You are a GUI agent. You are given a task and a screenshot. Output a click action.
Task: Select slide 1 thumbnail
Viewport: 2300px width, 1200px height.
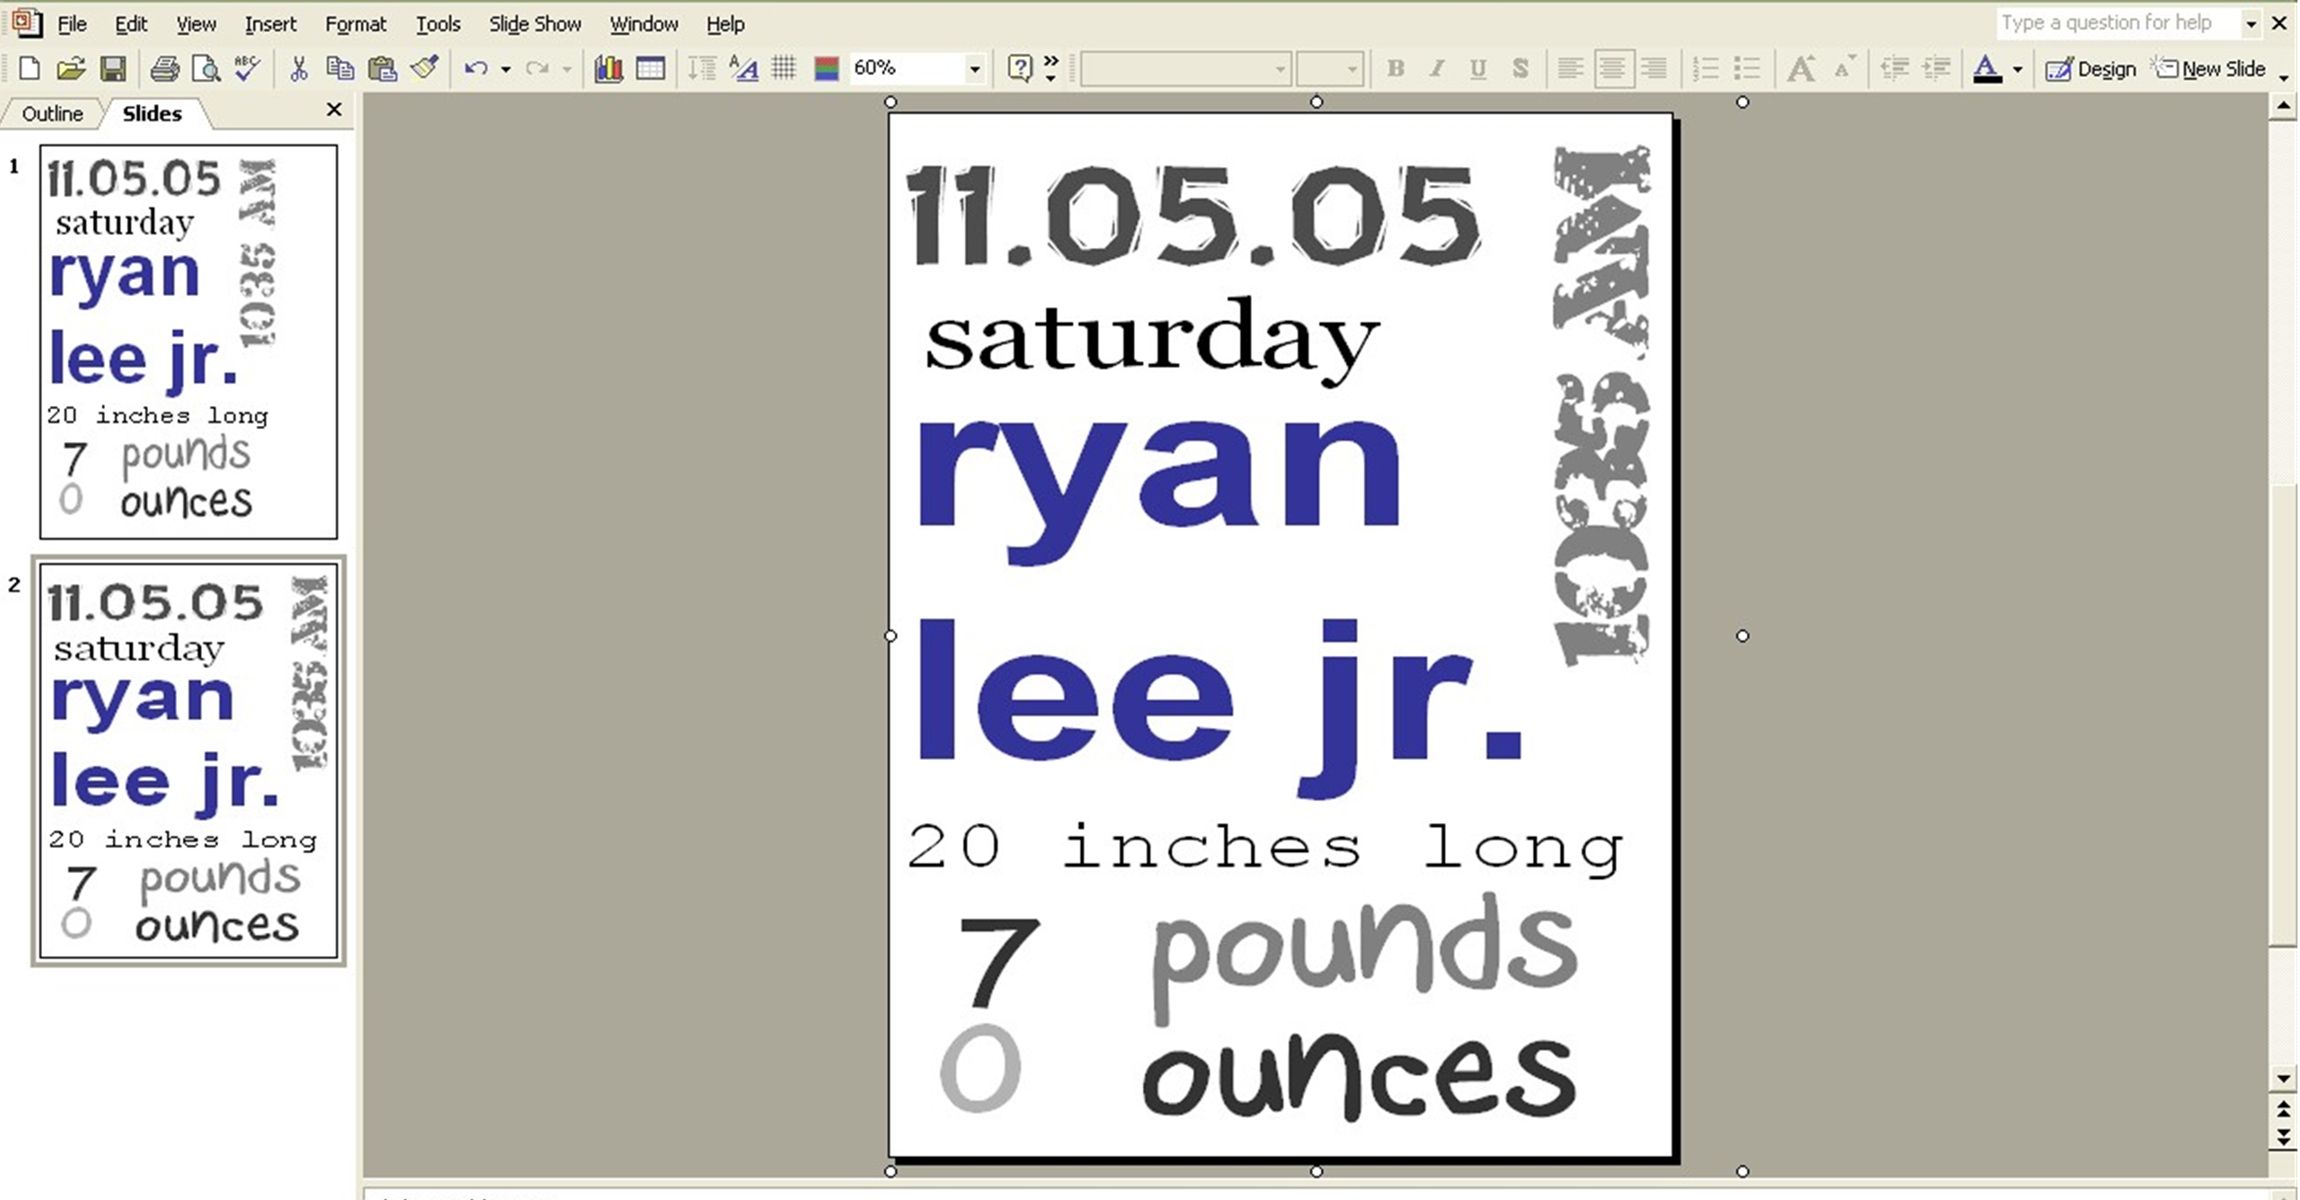pos(188,341)
